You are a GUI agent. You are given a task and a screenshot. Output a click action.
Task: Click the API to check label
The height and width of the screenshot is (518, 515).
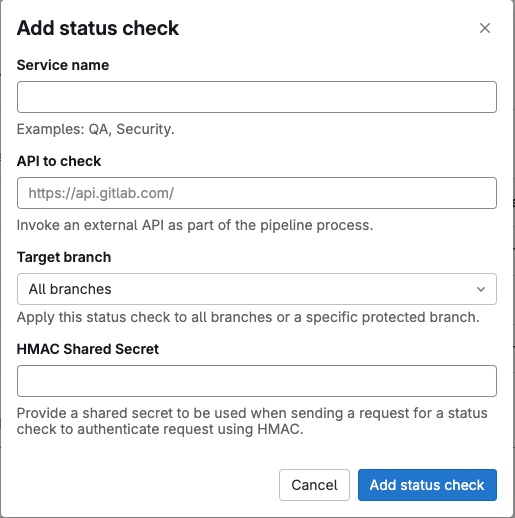pos(59,161)
